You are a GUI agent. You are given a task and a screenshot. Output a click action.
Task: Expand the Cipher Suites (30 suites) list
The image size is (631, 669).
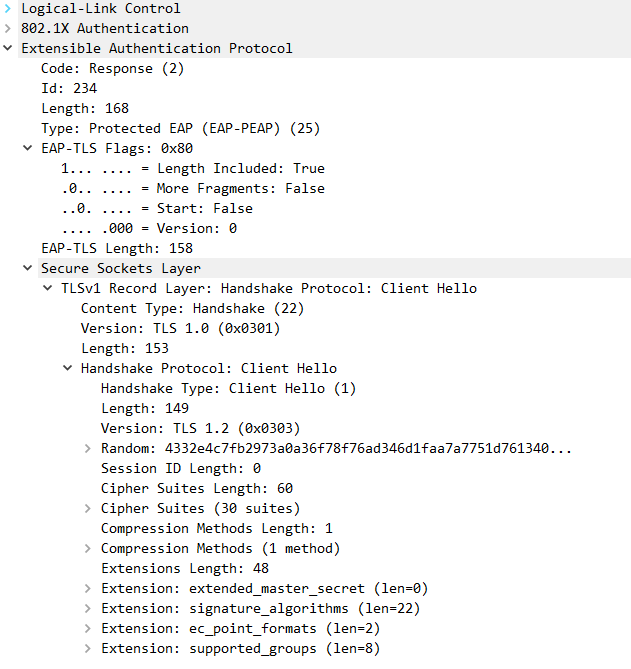click(x=89, y=508)
